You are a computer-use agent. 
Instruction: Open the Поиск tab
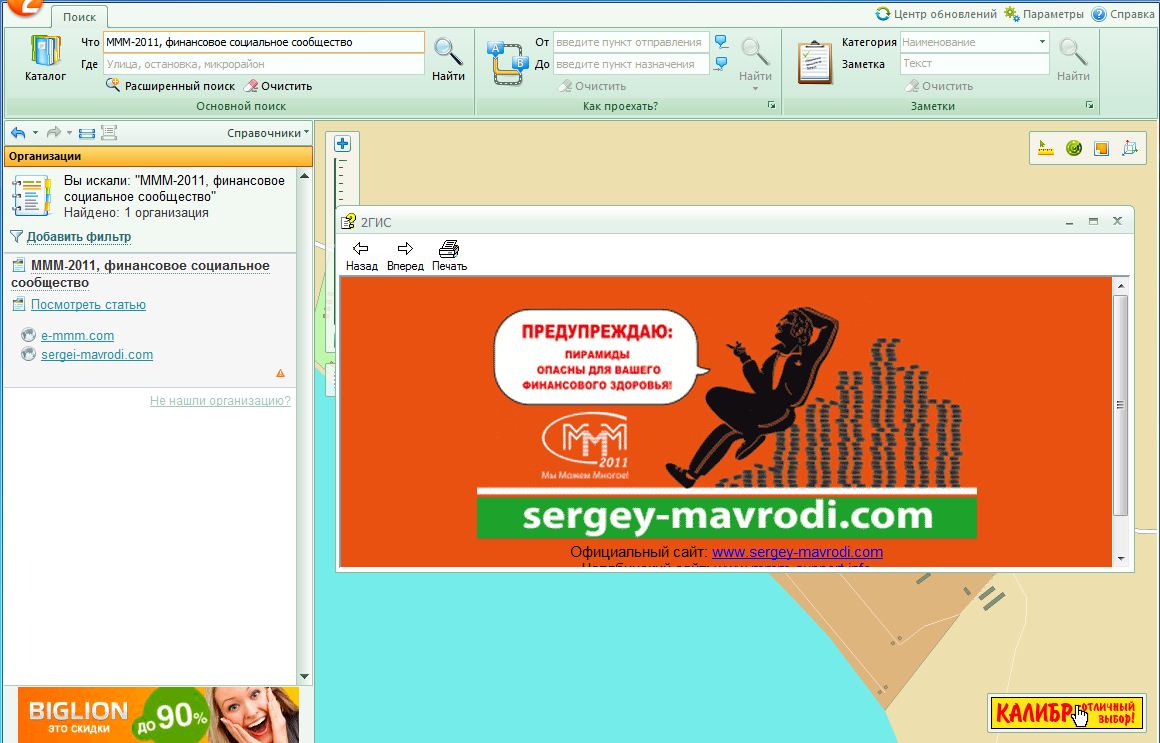point(79,18)
